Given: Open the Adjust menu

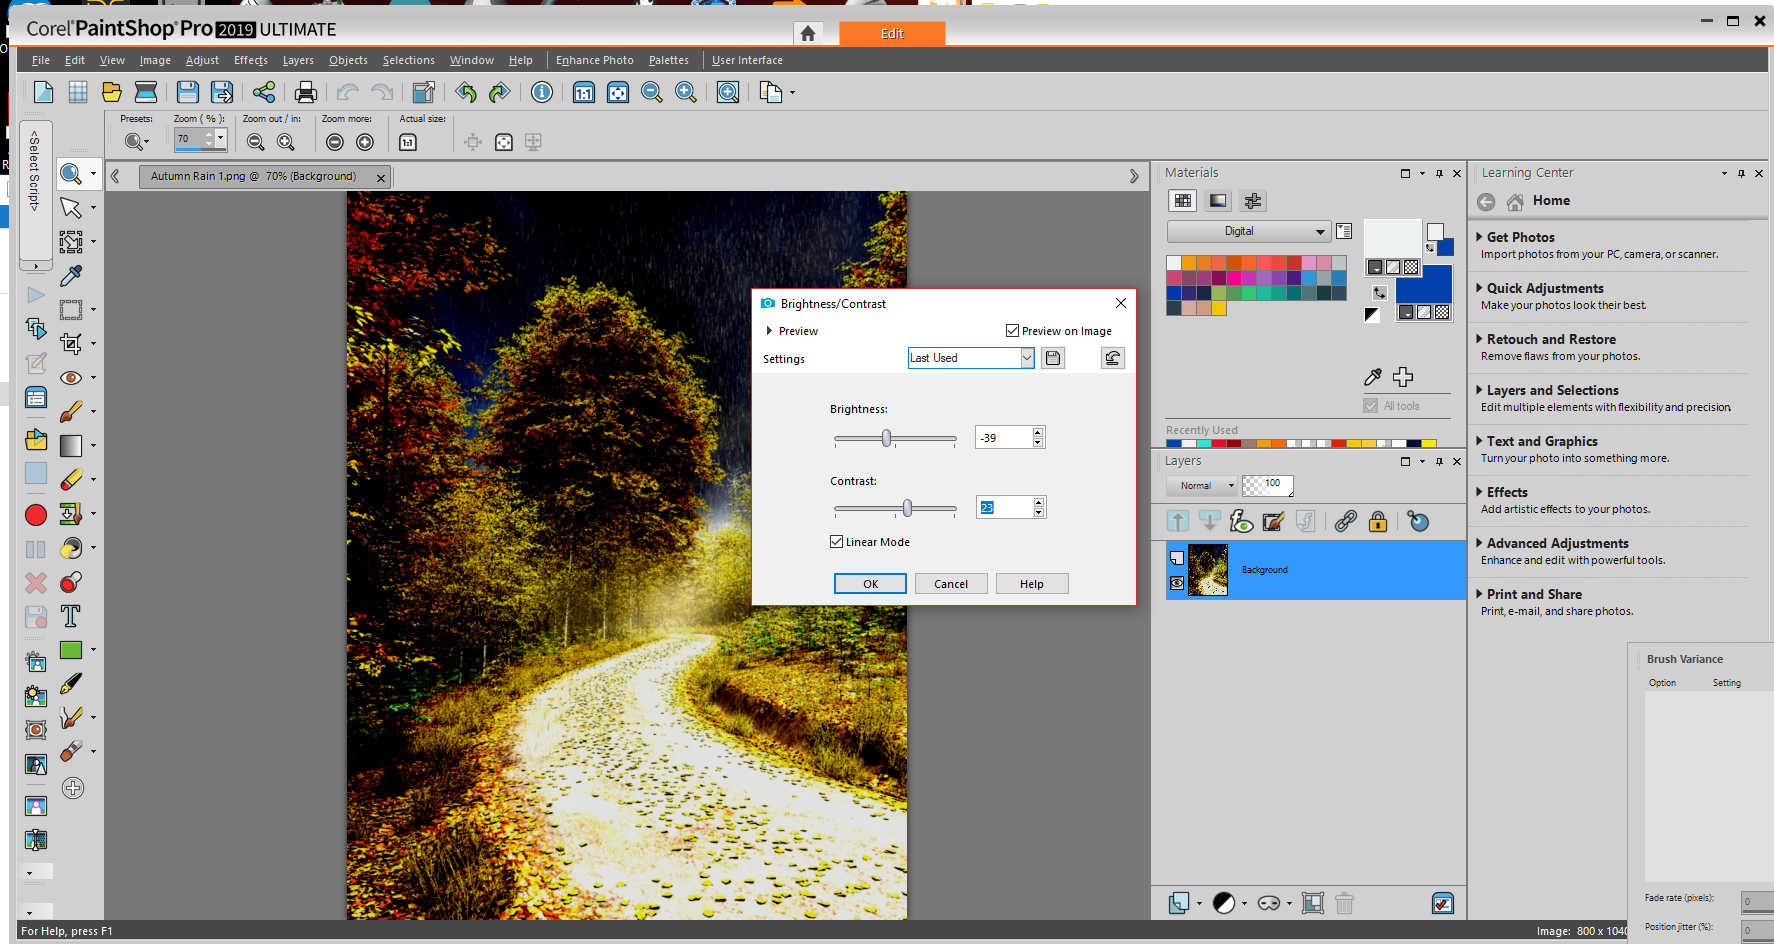Looking at the screenshot, I should [x=202, y=60].
